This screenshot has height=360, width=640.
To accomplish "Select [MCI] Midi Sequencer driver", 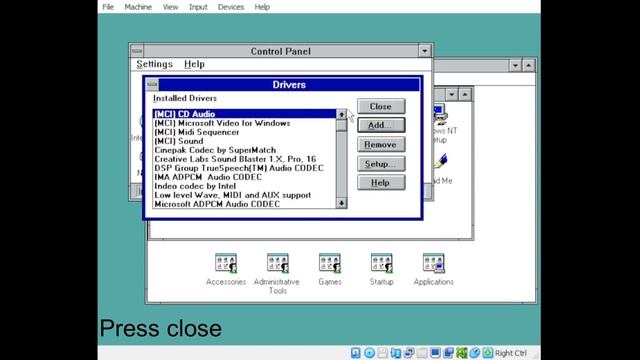I will [x=244, y=132].
